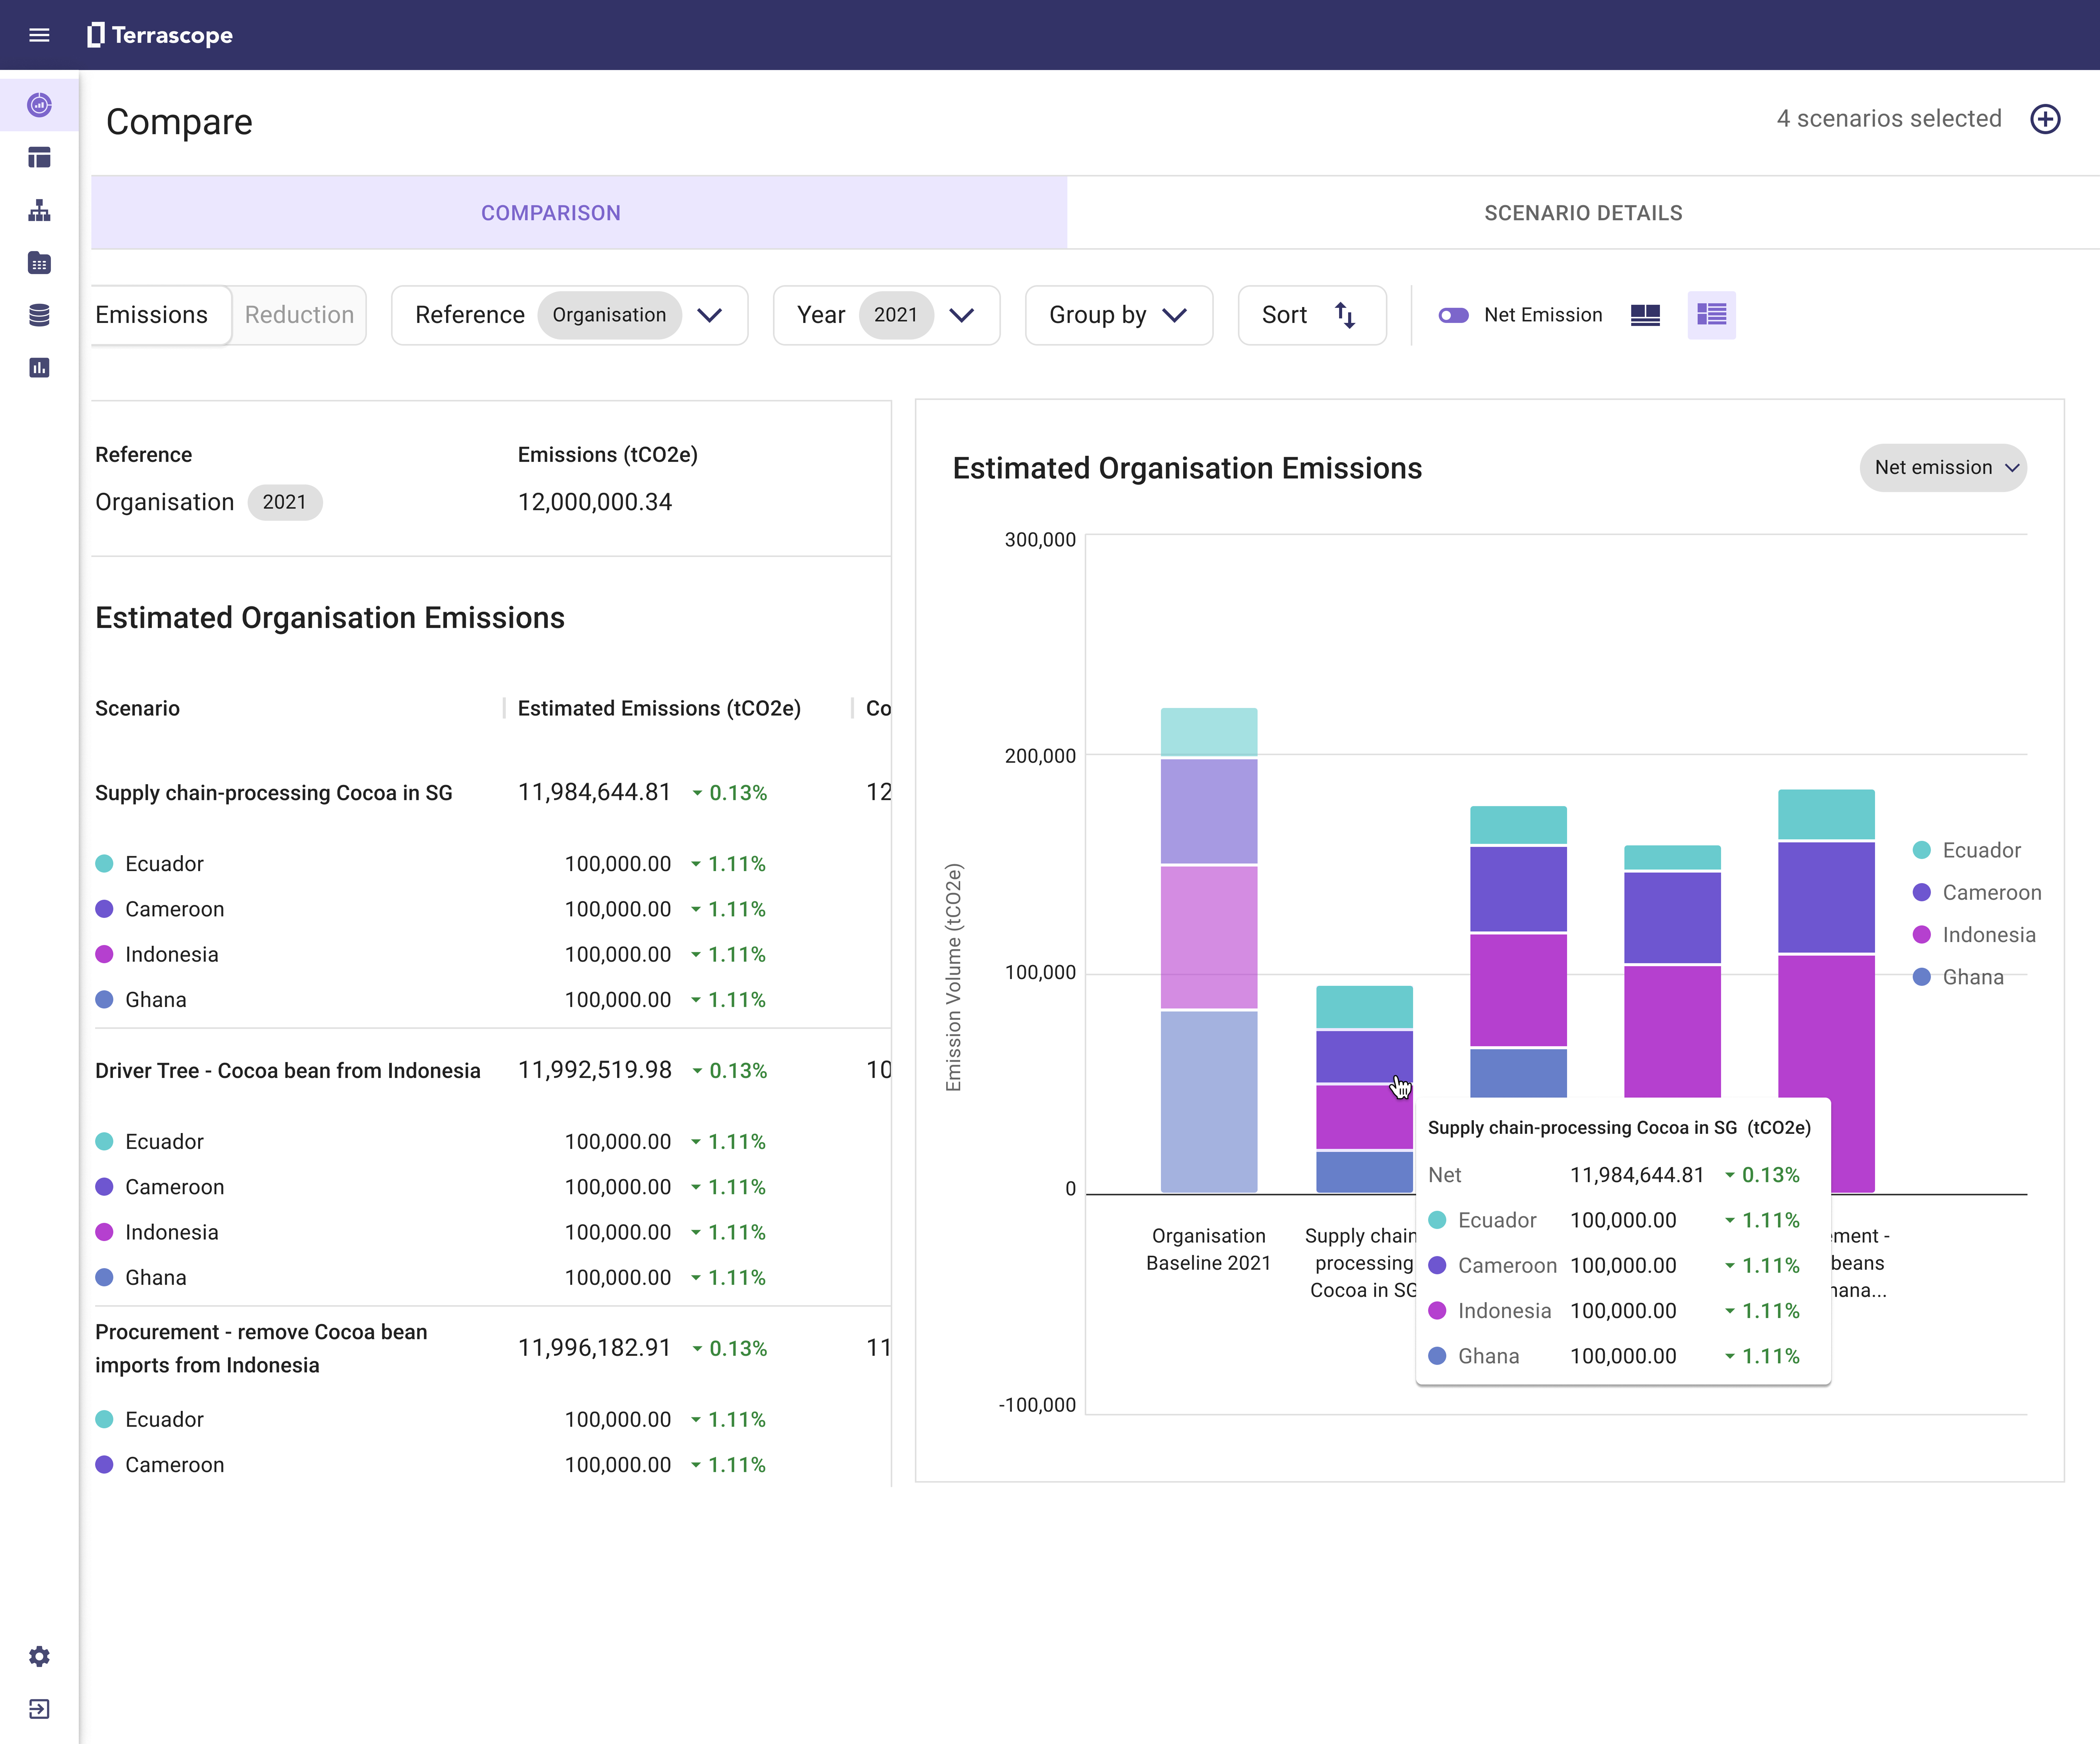Viewport: 2100px width, 1744px height.
Task: Open the Year 2021 dropdown
Action: 886,315
